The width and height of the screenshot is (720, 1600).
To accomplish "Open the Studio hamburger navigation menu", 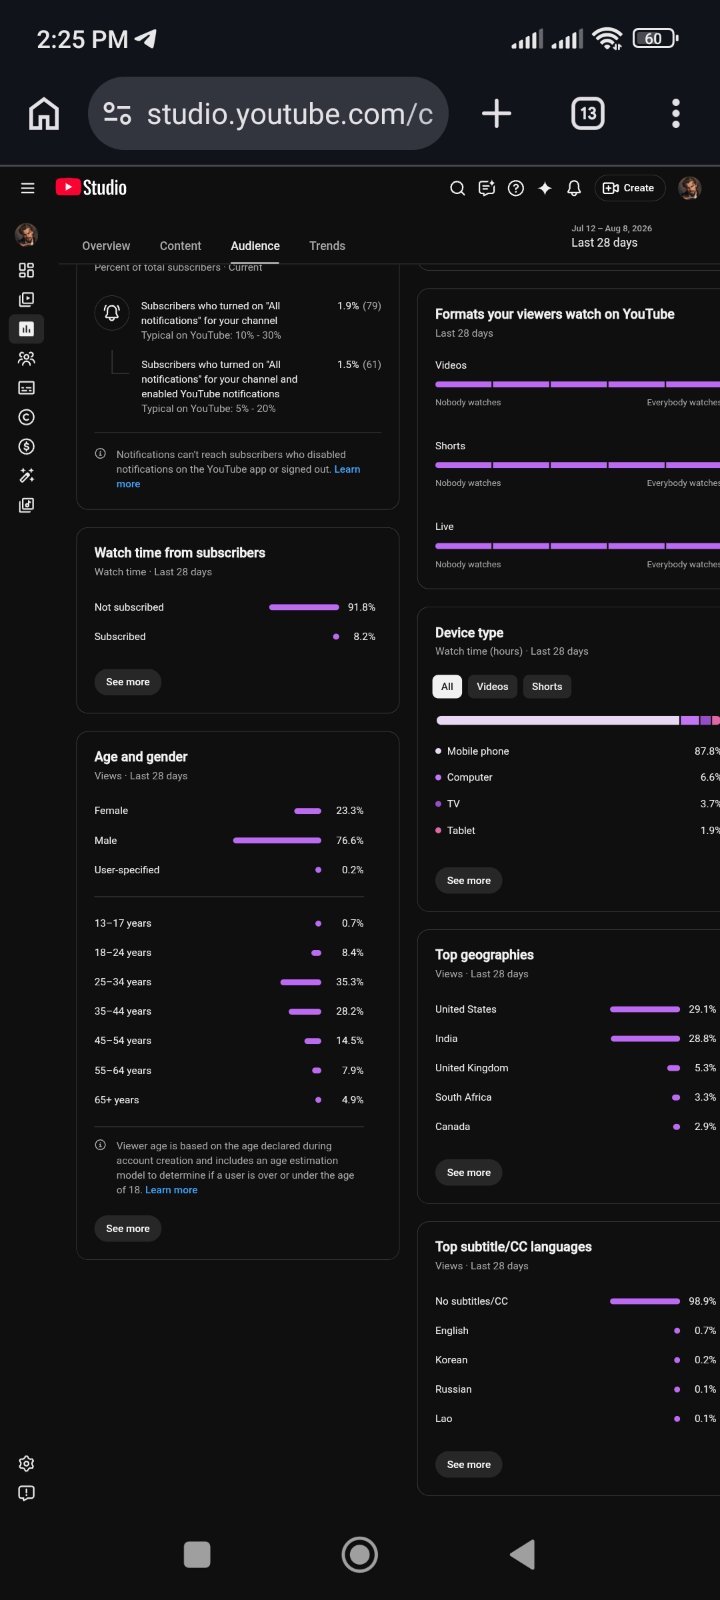I will coord(28,188).
